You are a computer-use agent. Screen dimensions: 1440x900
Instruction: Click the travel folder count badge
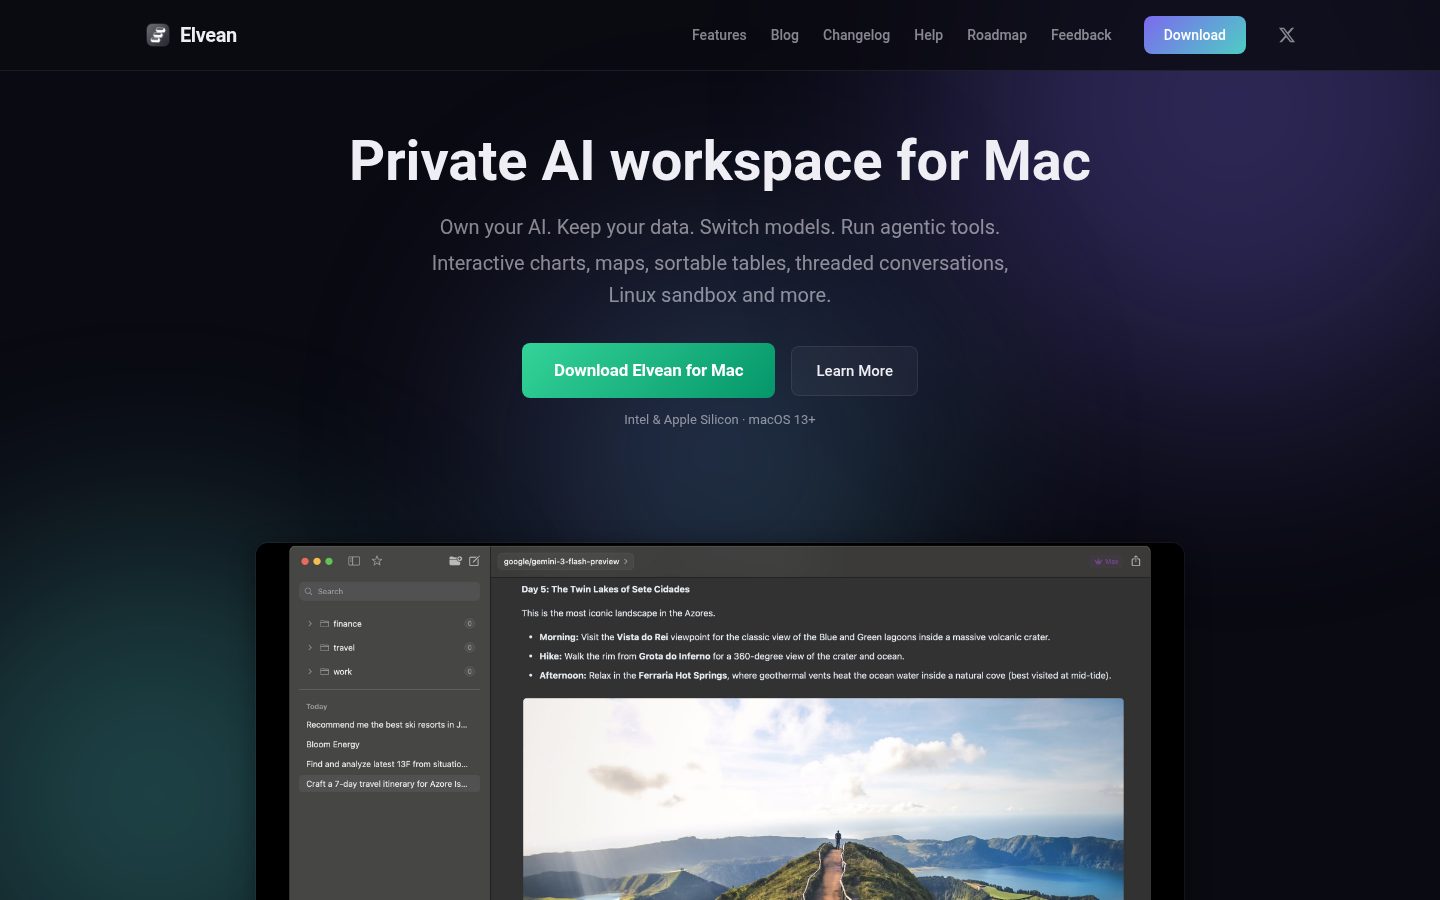tap(470, 648)
